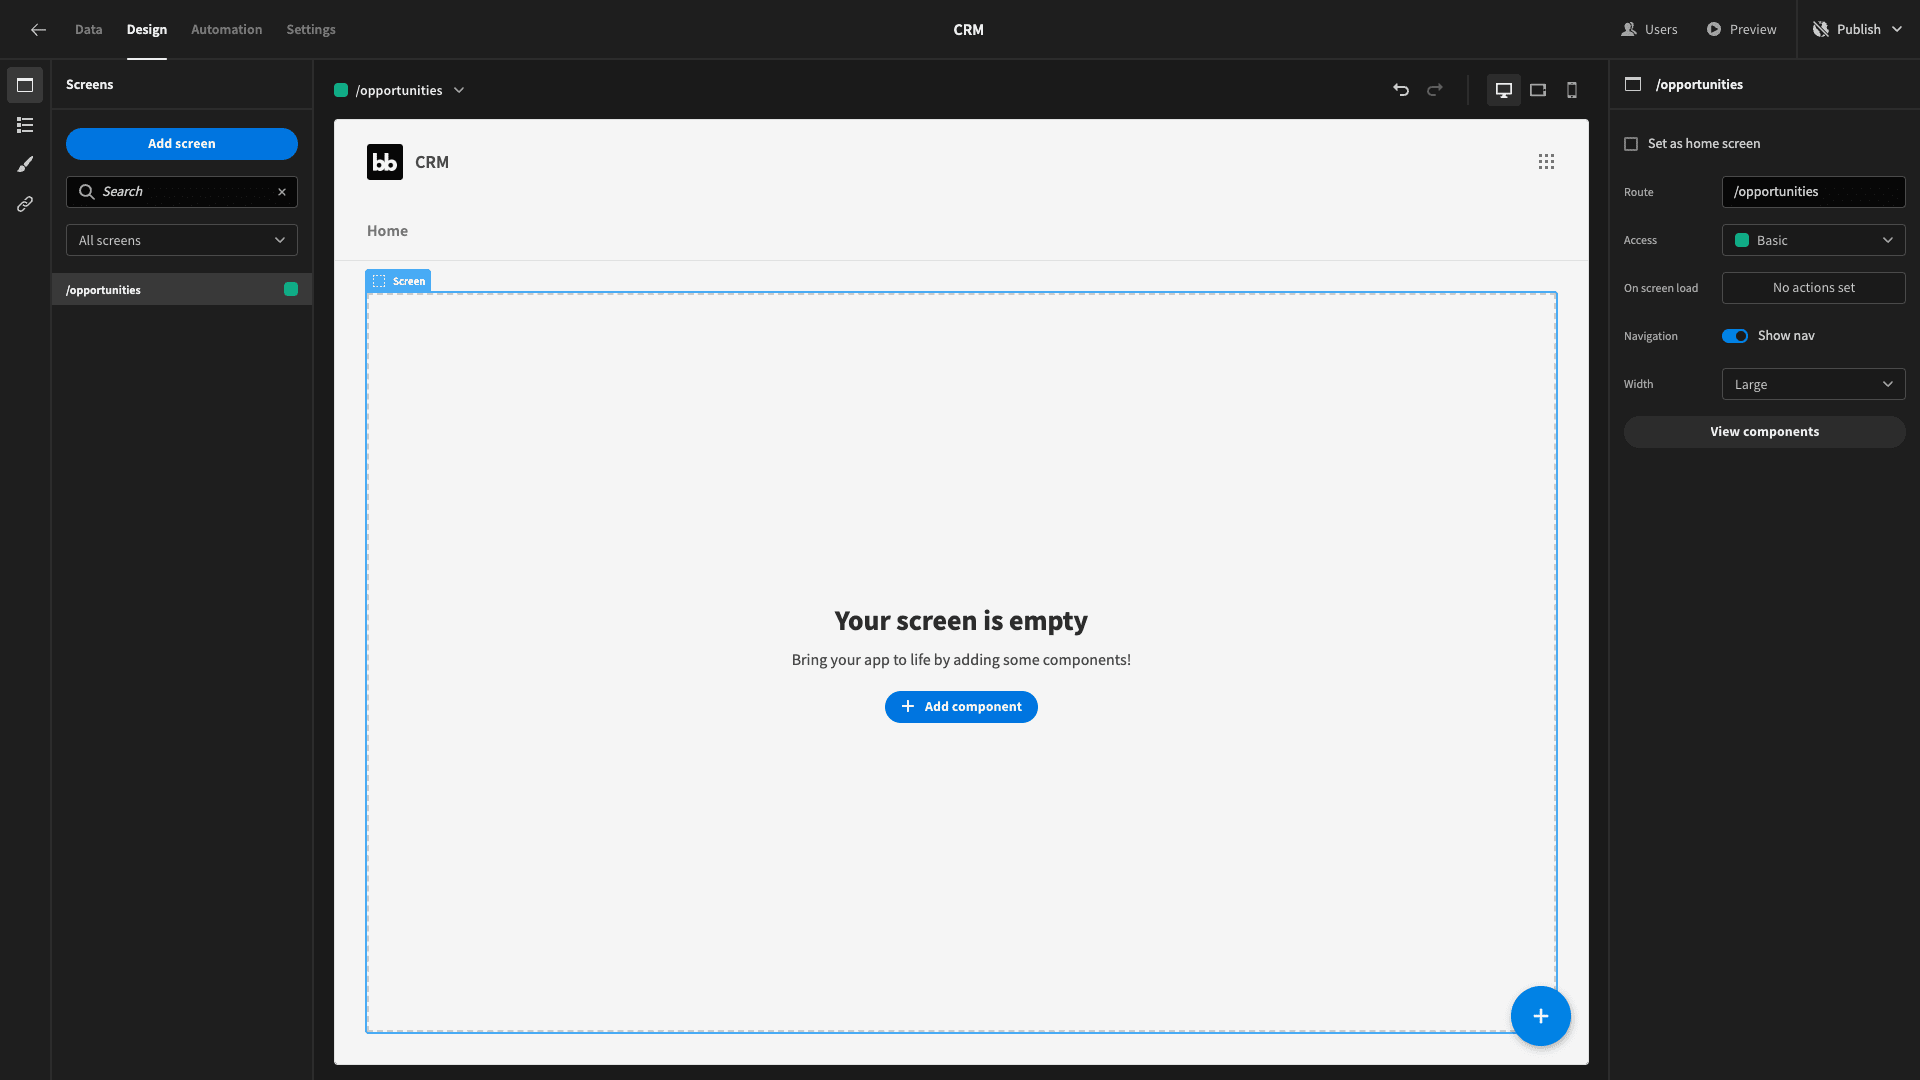The image size is (1920, 1080).
Task: Click the green role swatch on /opportunities row
Action: pyautogui.click(x=291, y=290)
